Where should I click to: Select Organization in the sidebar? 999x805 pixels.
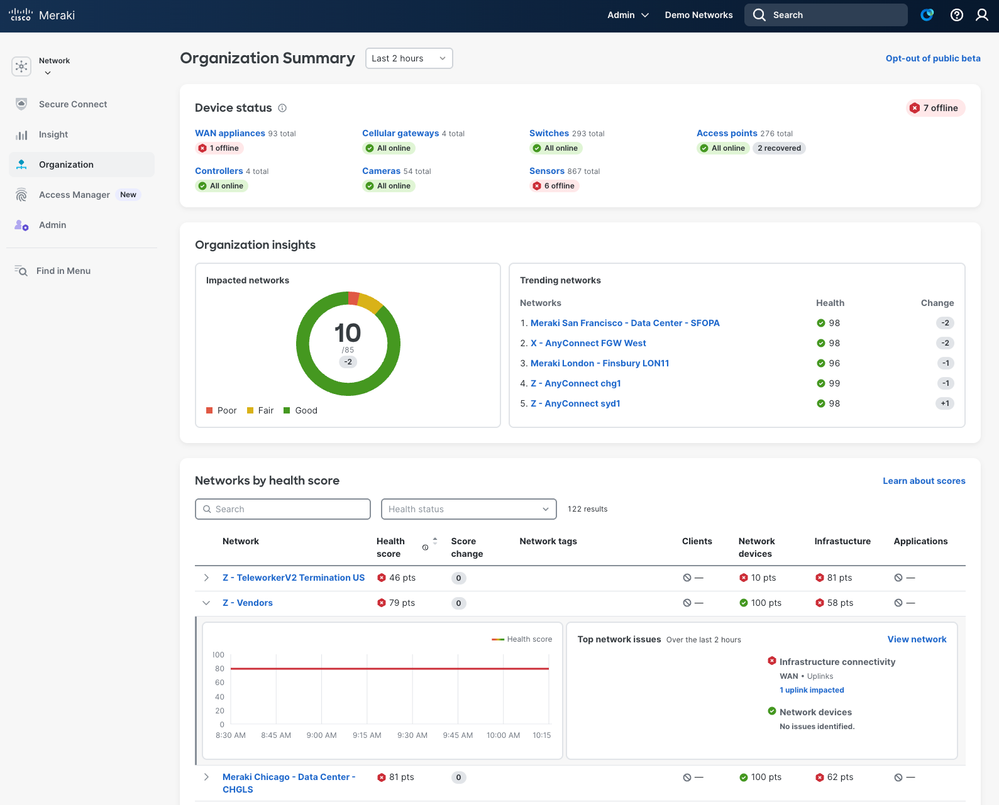[x=66, y=165]
